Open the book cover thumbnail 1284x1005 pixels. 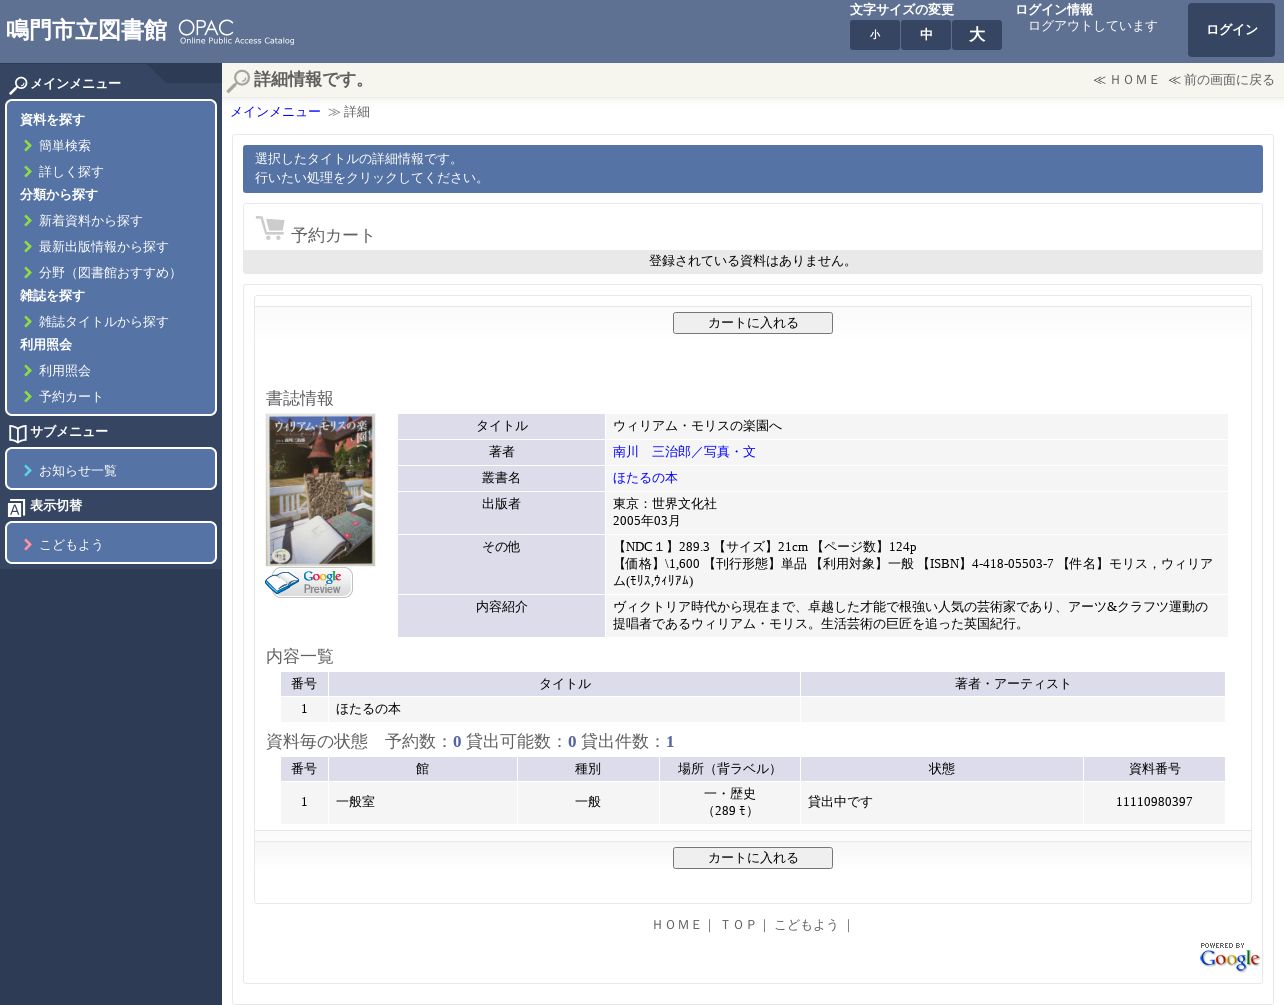pyautogui.click(x=320, y=490)
